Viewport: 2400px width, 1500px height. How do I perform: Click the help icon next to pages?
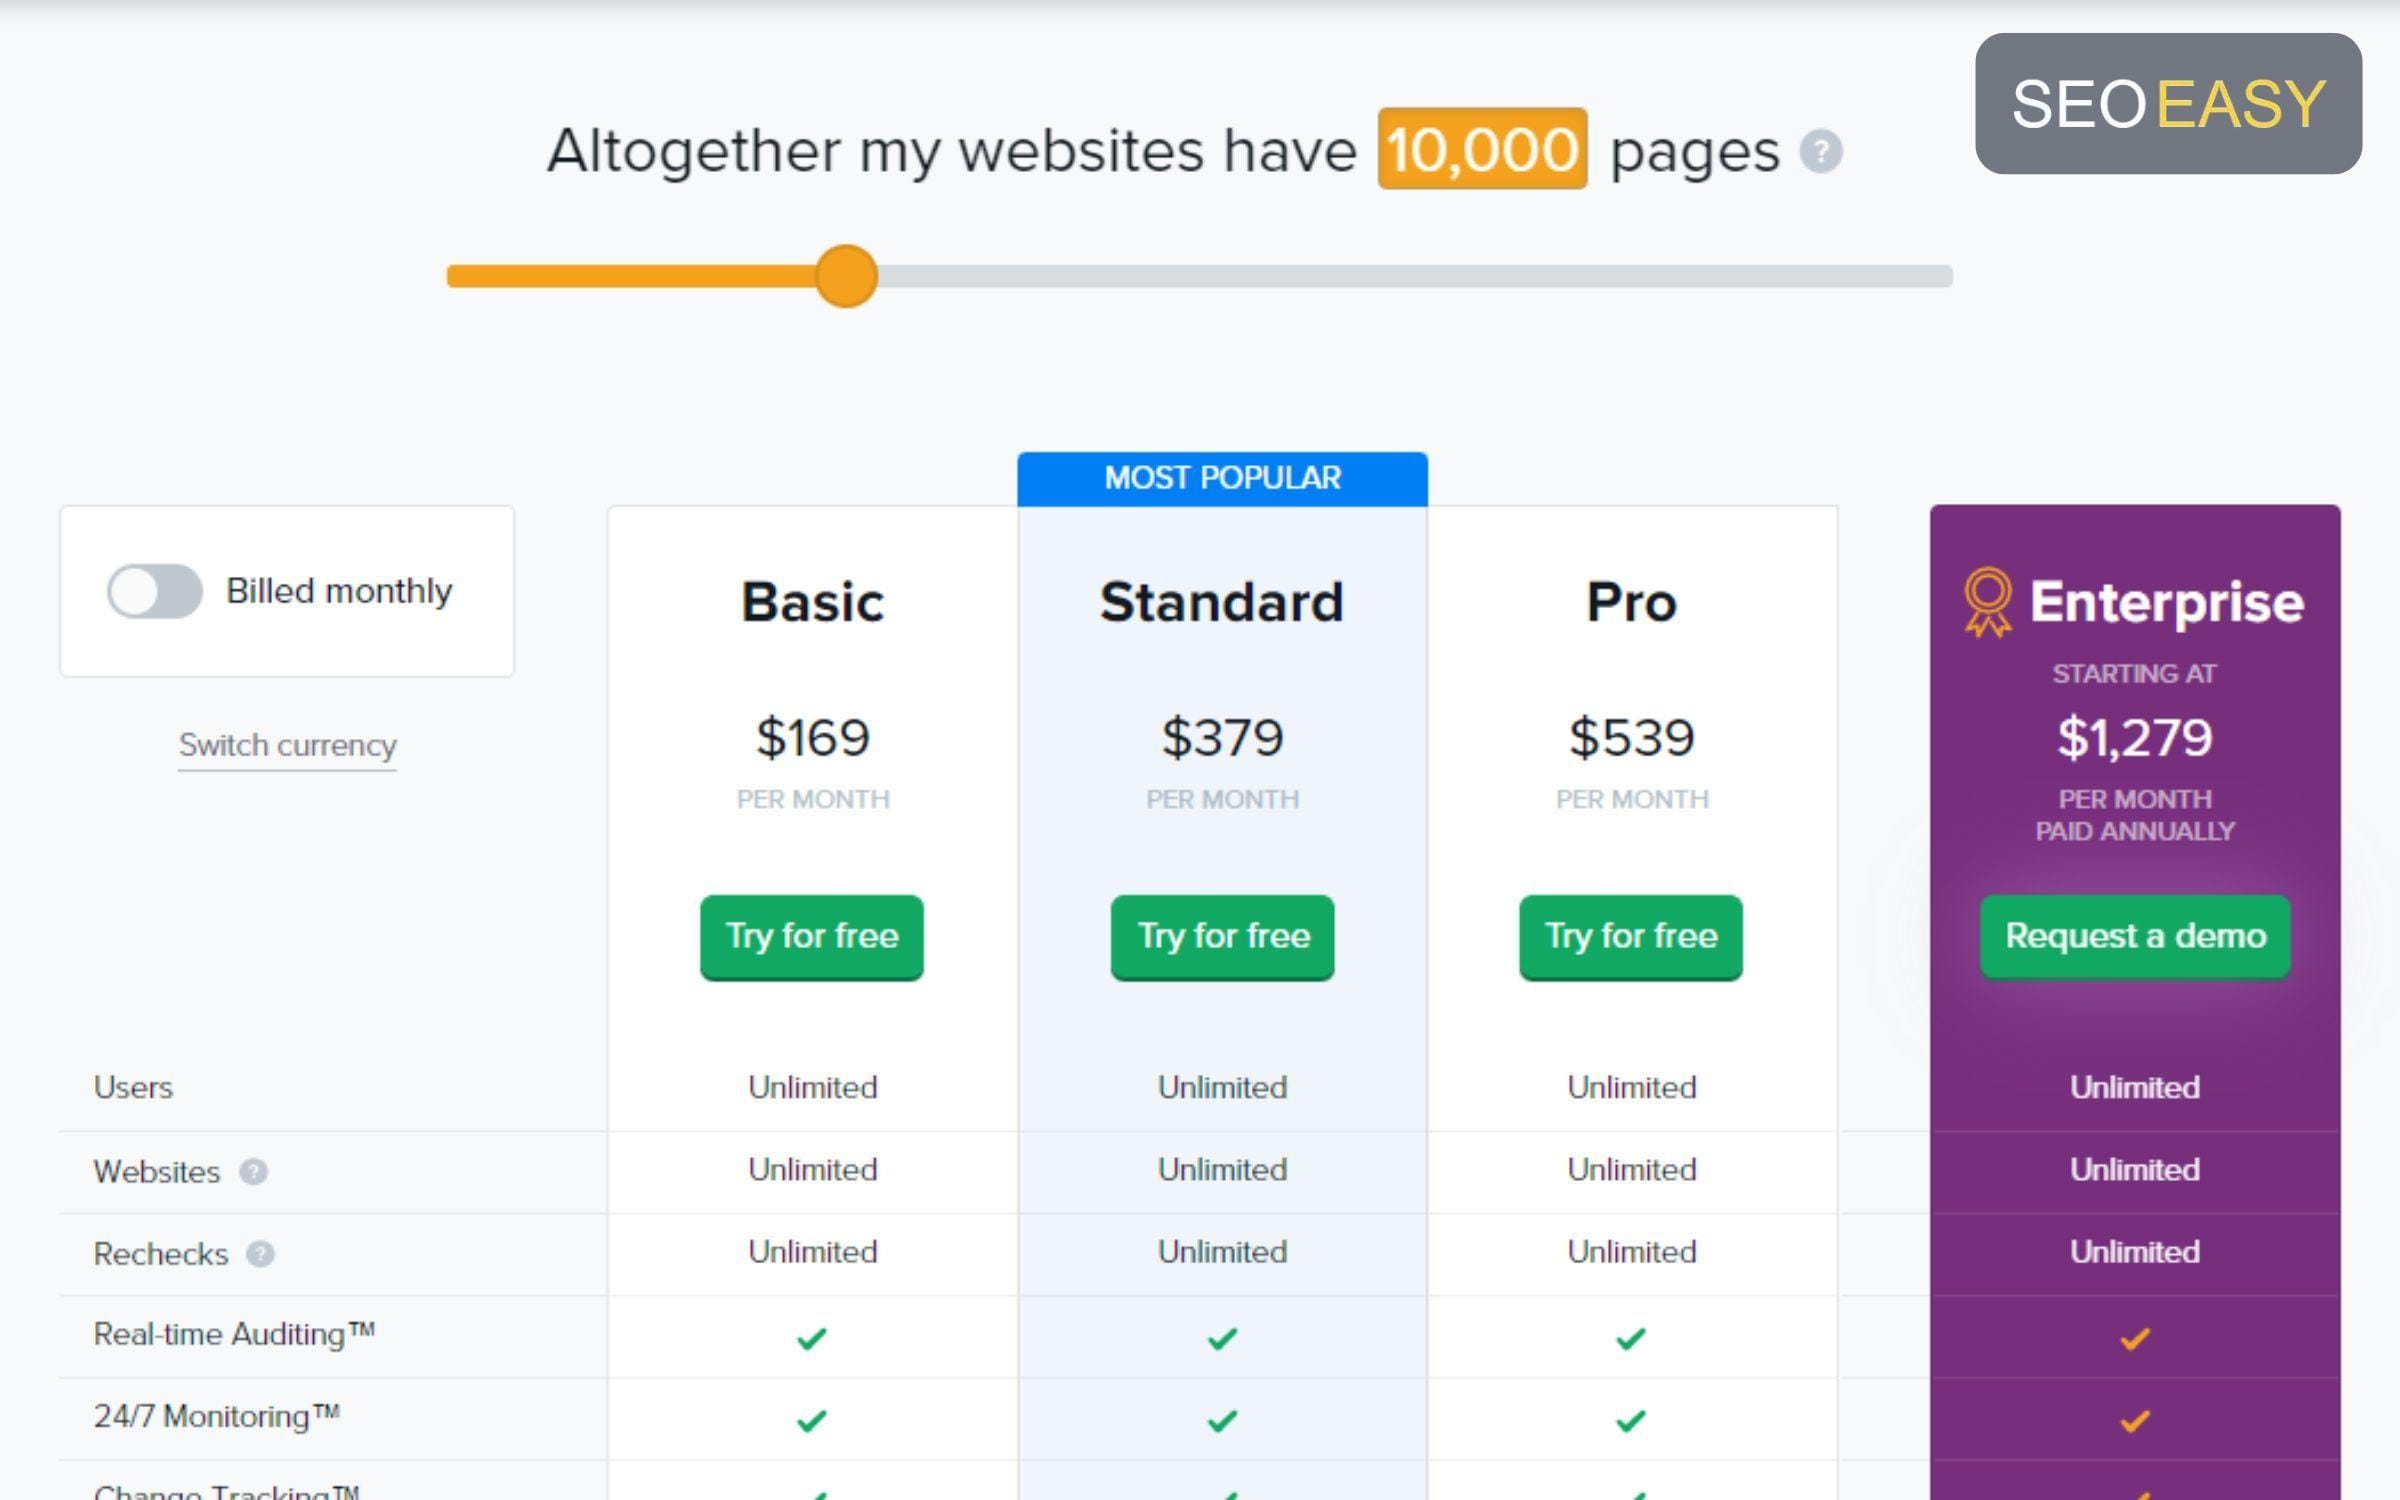coord(1821,152)
